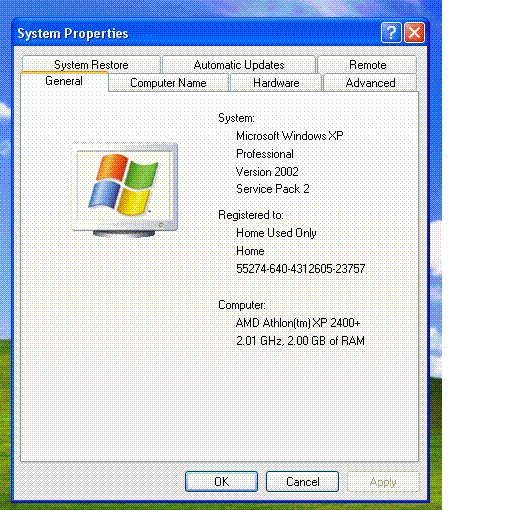512x510 pixels.
Task: Confirm with the OK button
Action: pos(221,481)
